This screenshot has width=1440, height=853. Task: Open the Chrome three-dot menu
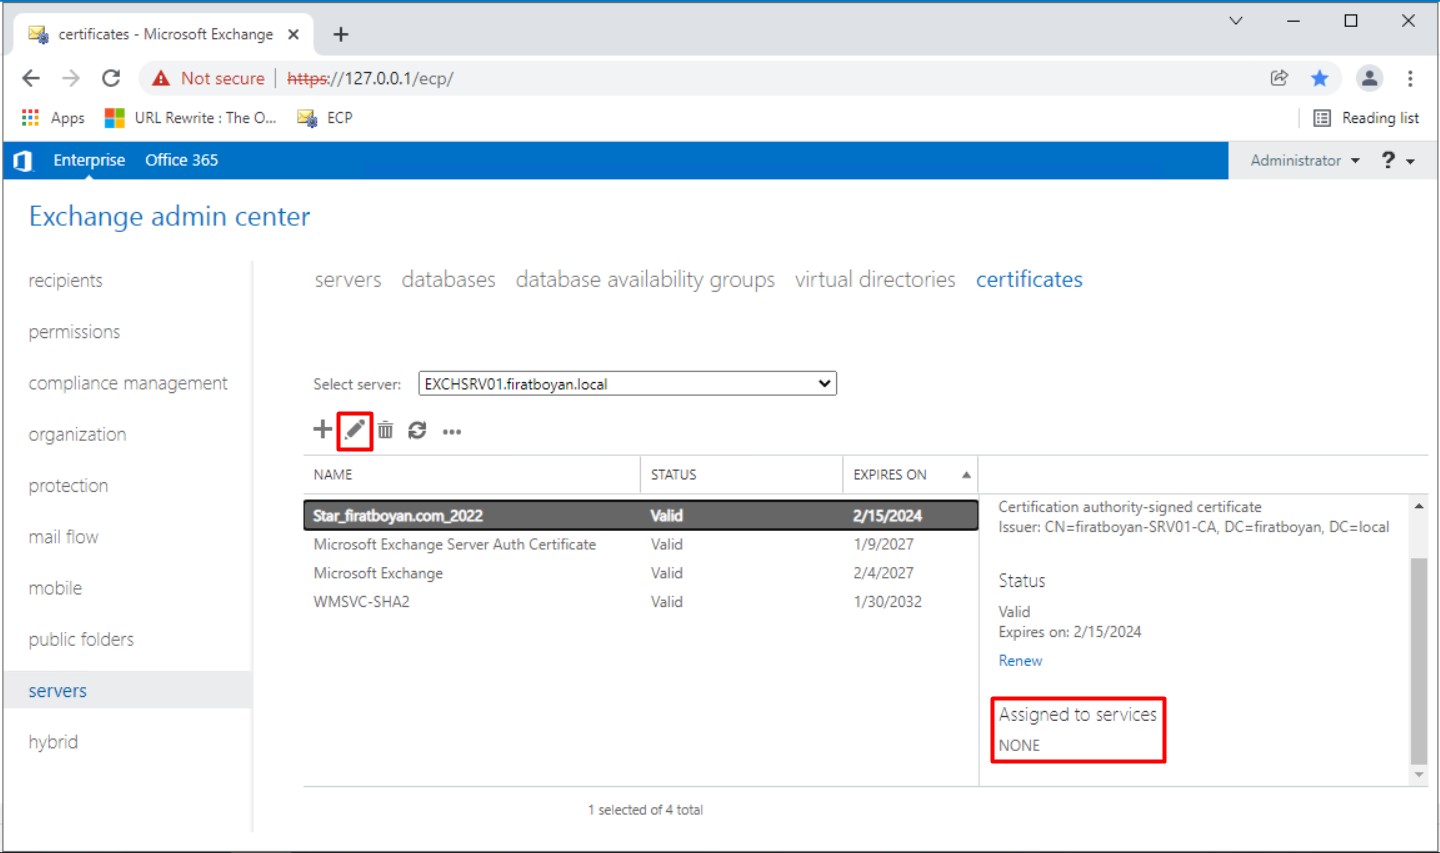tap(1410, 78)
